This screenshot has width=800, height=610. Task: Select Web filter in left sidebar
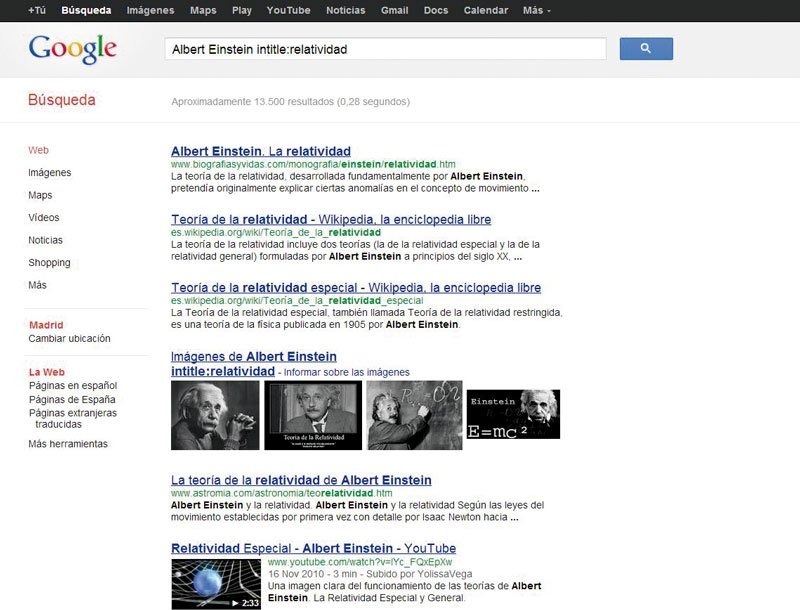pos(38,150)
